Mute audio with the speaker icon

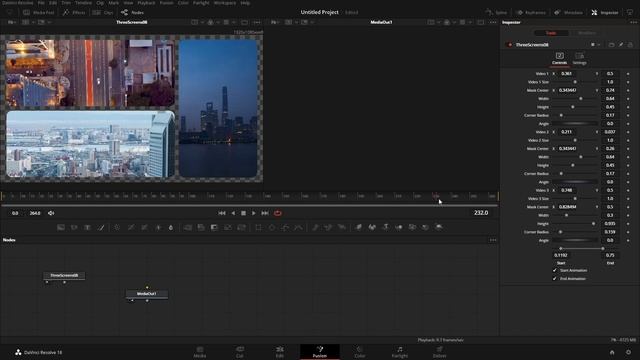coord(51,213)
